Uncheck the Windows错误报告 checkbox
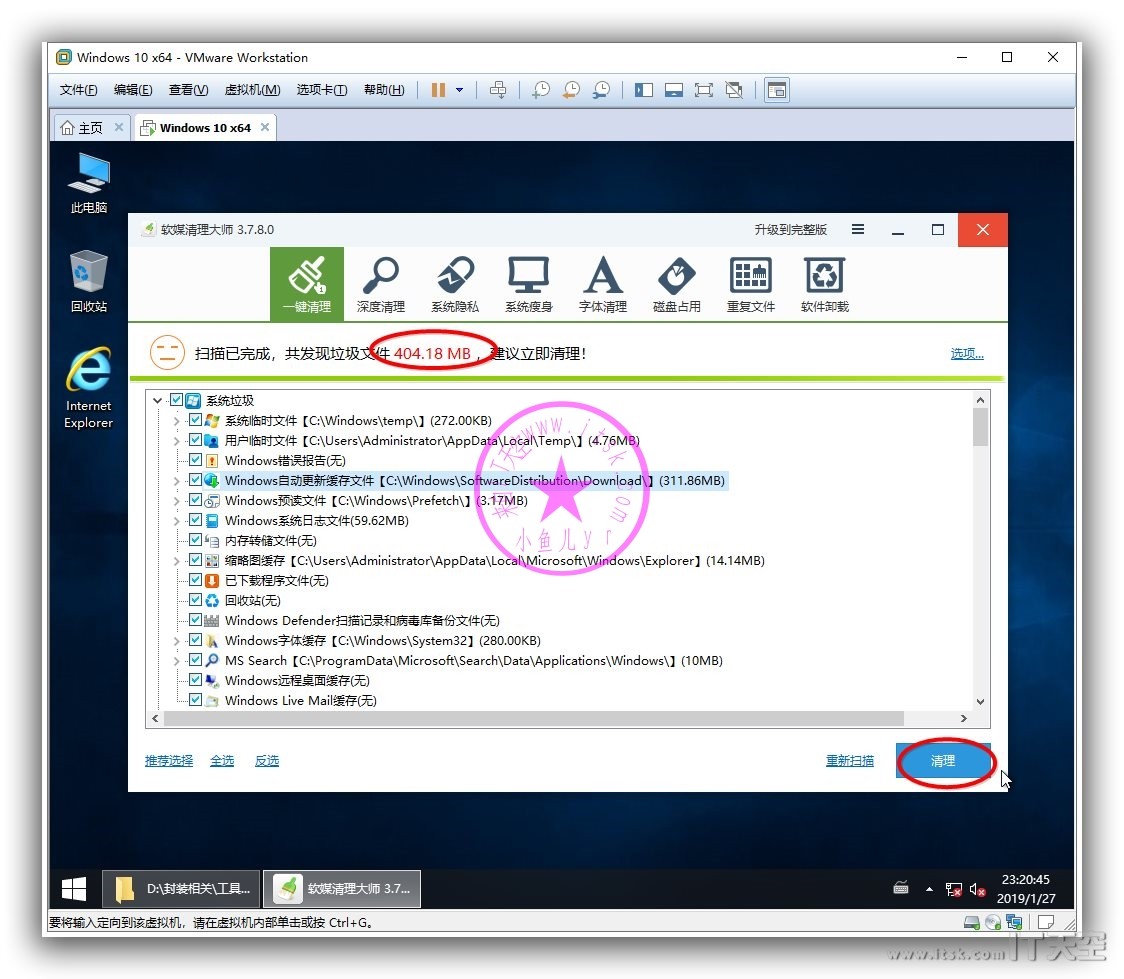Viewport: 1124px width, 979px height. tap(195, 460)
